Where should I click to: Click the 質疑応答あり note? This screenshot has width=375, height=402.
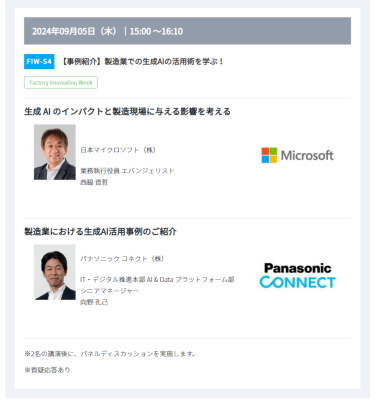(47, 370)
